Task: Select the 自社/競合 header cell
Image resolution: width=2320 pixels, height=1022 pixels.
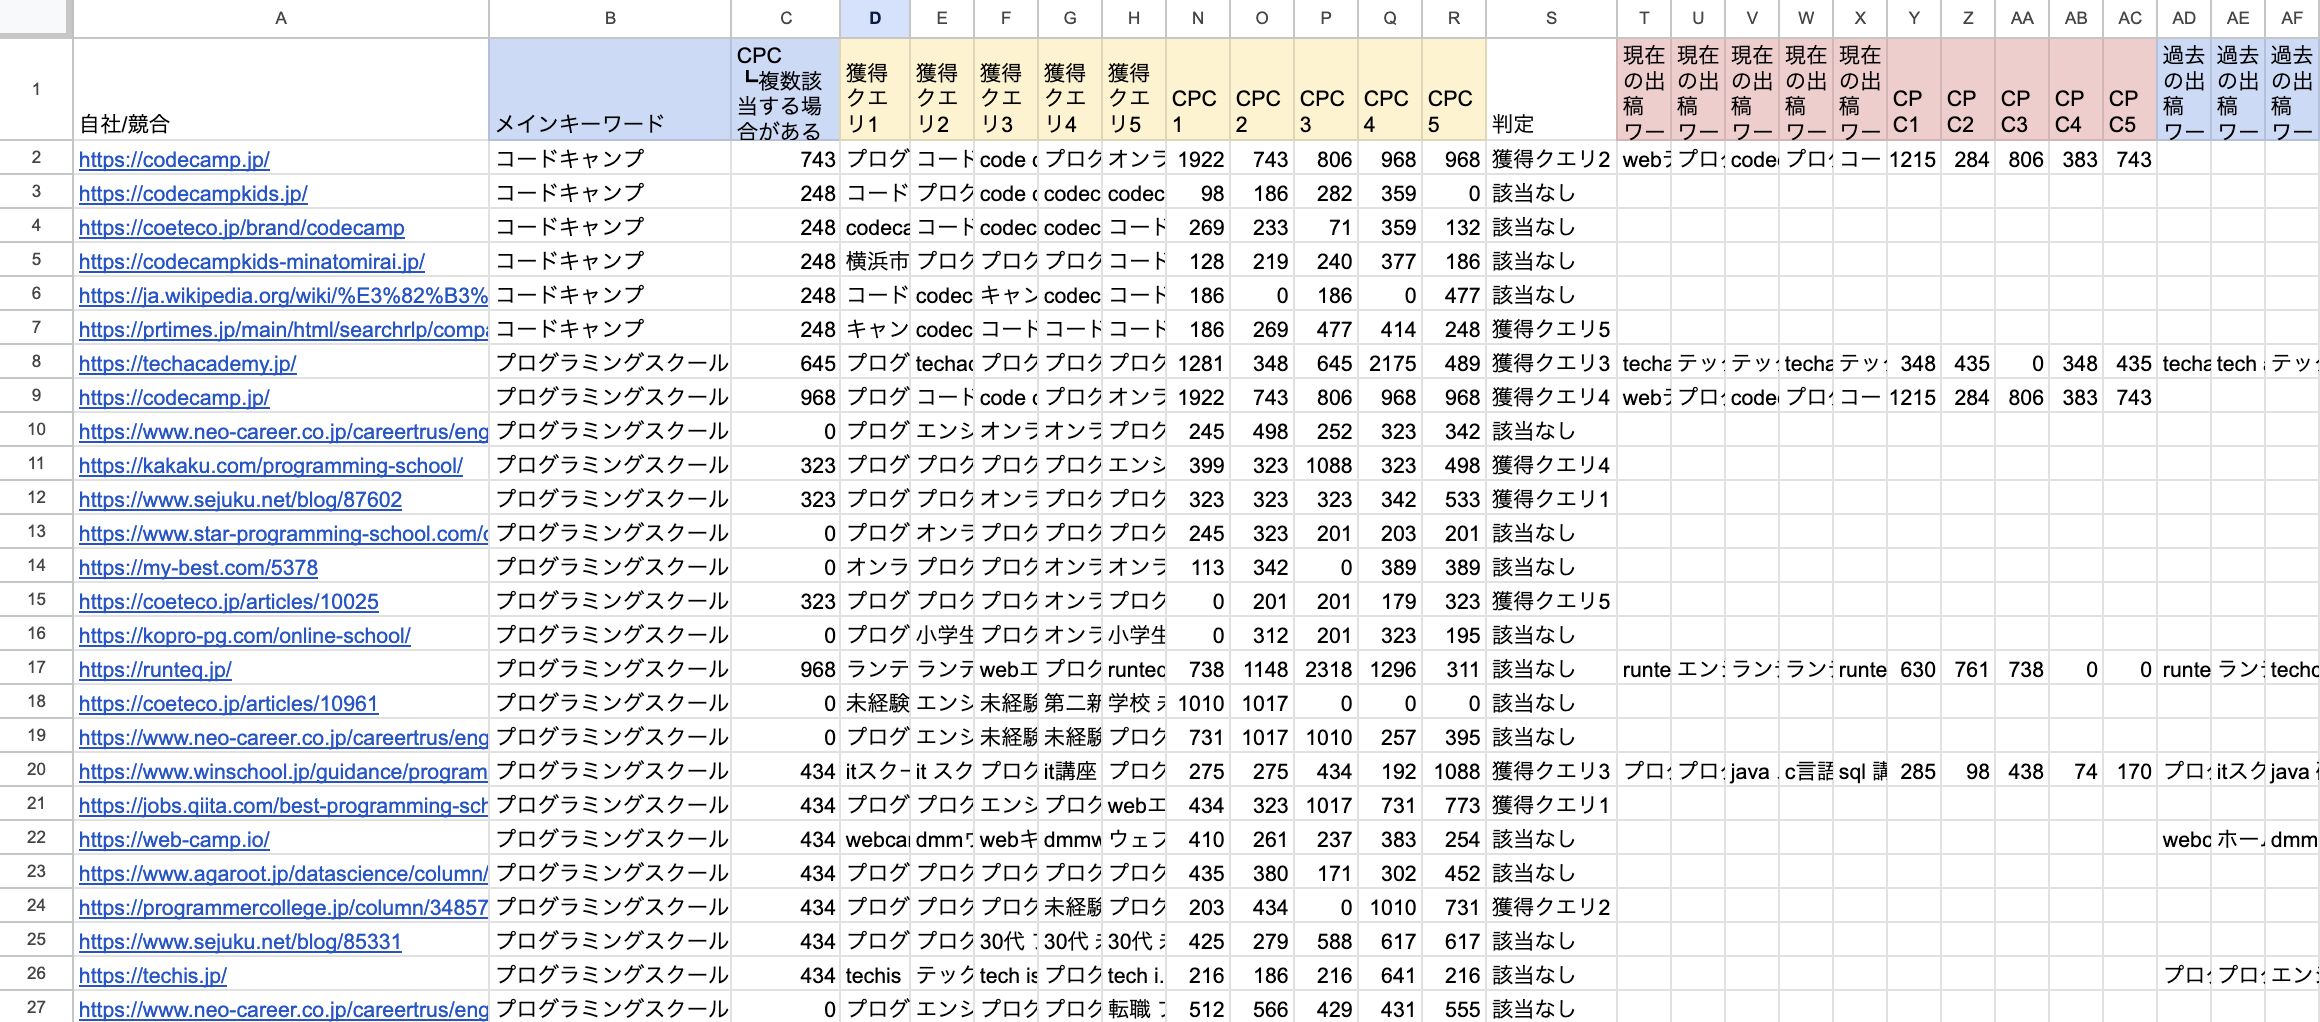Action: (x=281, y=89)
